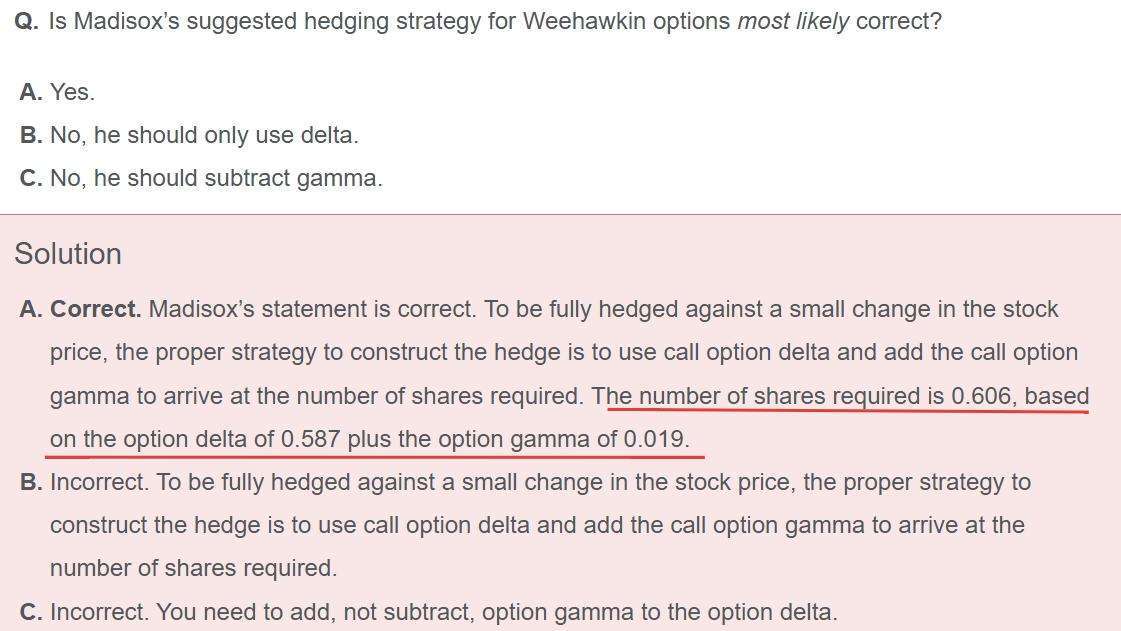This screenshot has height=631, width=1121.
Task: Click the bold "Correct." word in the solution
Action: coord(96,309)
